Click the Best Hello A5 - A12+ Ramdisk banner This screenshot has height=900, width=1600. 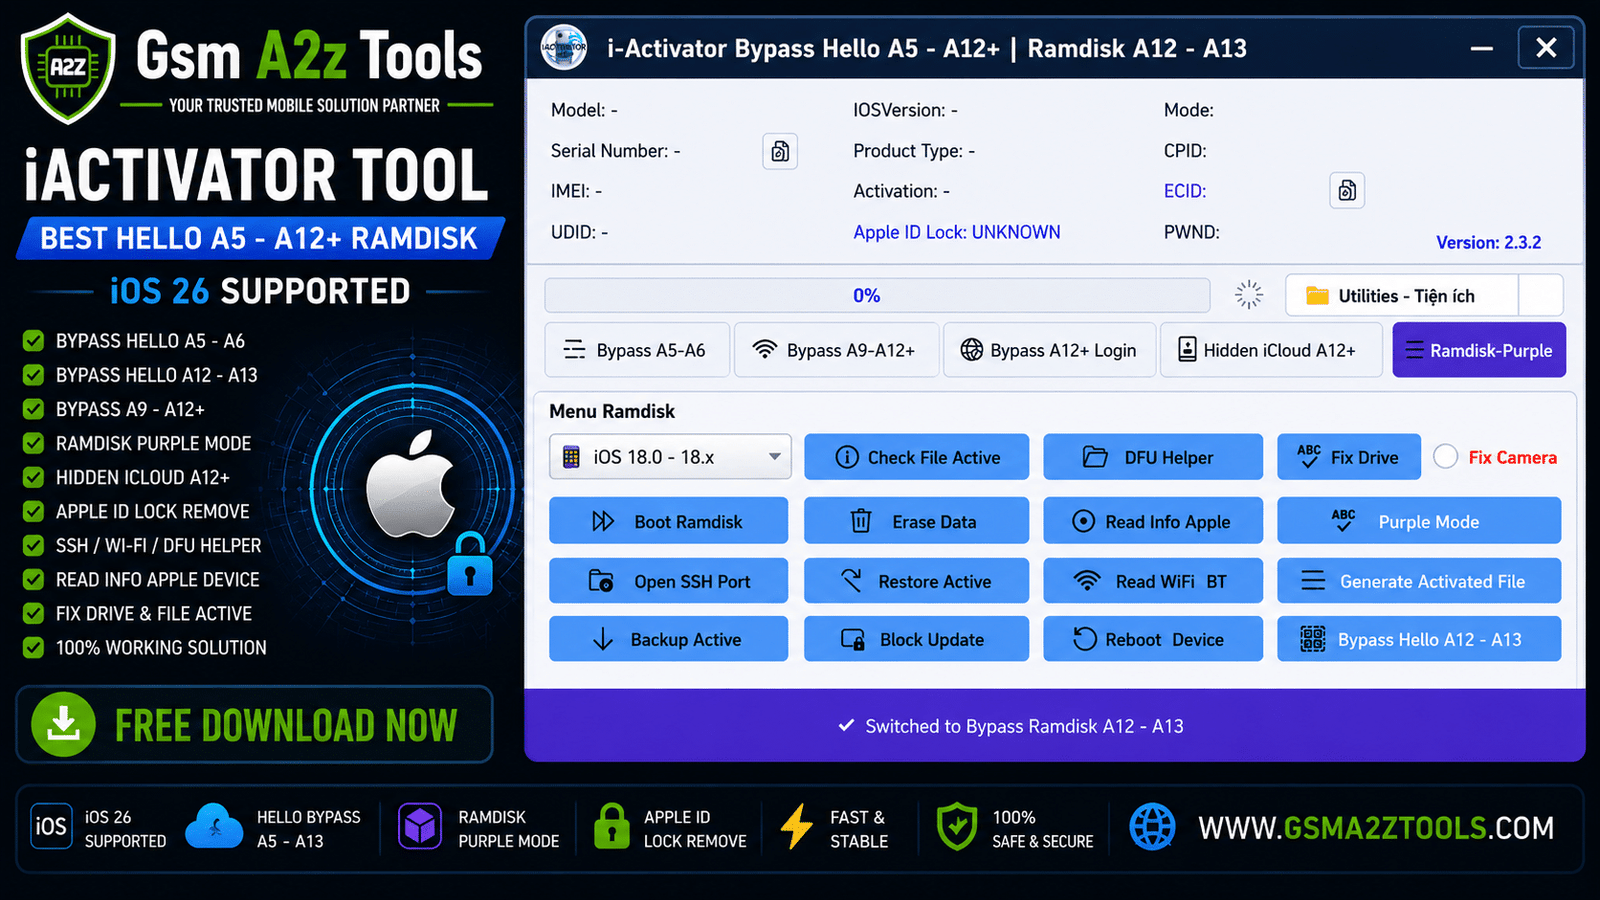259,238
